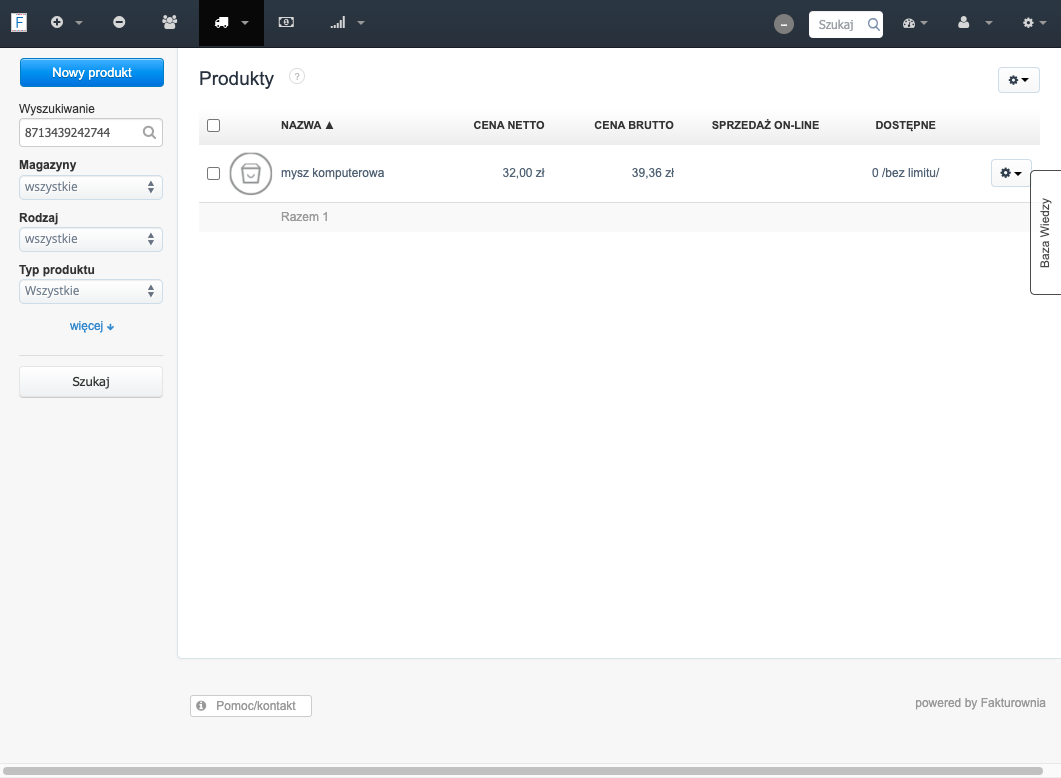Open the row gear dropdown for mysz komputerowa
1061x778 pixels.
[x=1011, y=173]
